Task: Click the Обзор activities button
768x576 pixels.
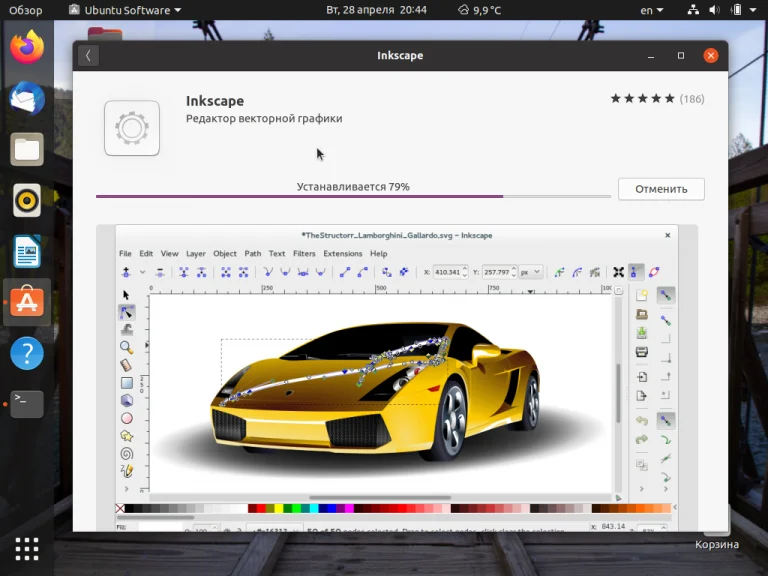Action: 26,10
